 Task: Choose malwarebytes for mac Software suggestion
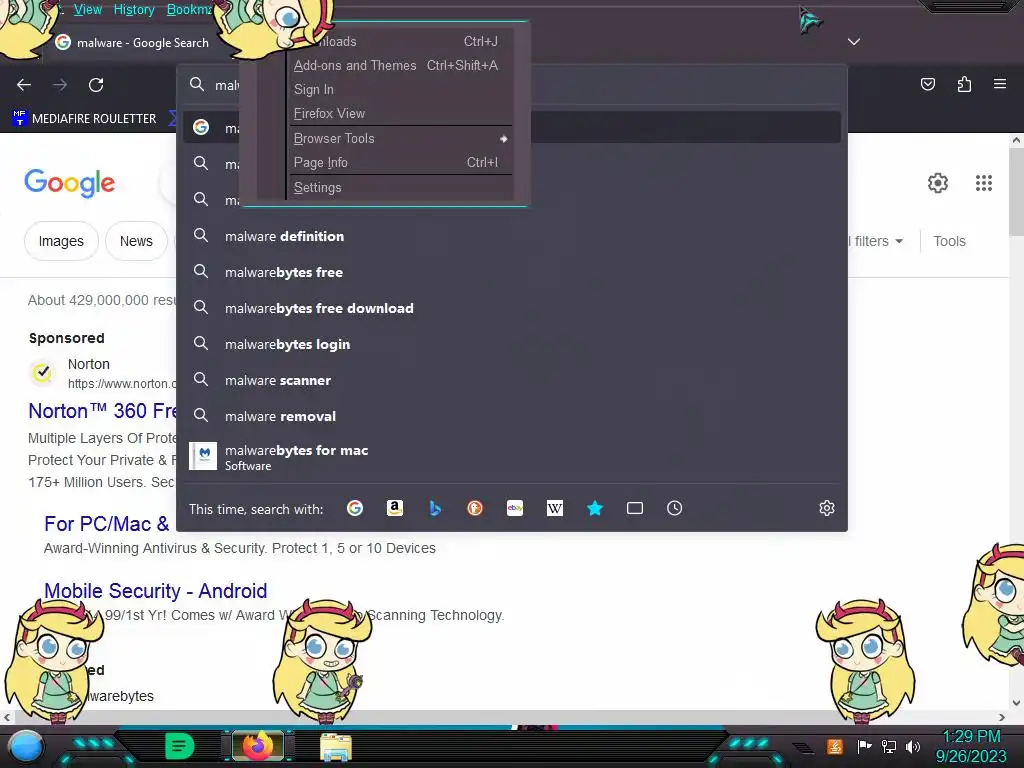click(x=512, y=456)
